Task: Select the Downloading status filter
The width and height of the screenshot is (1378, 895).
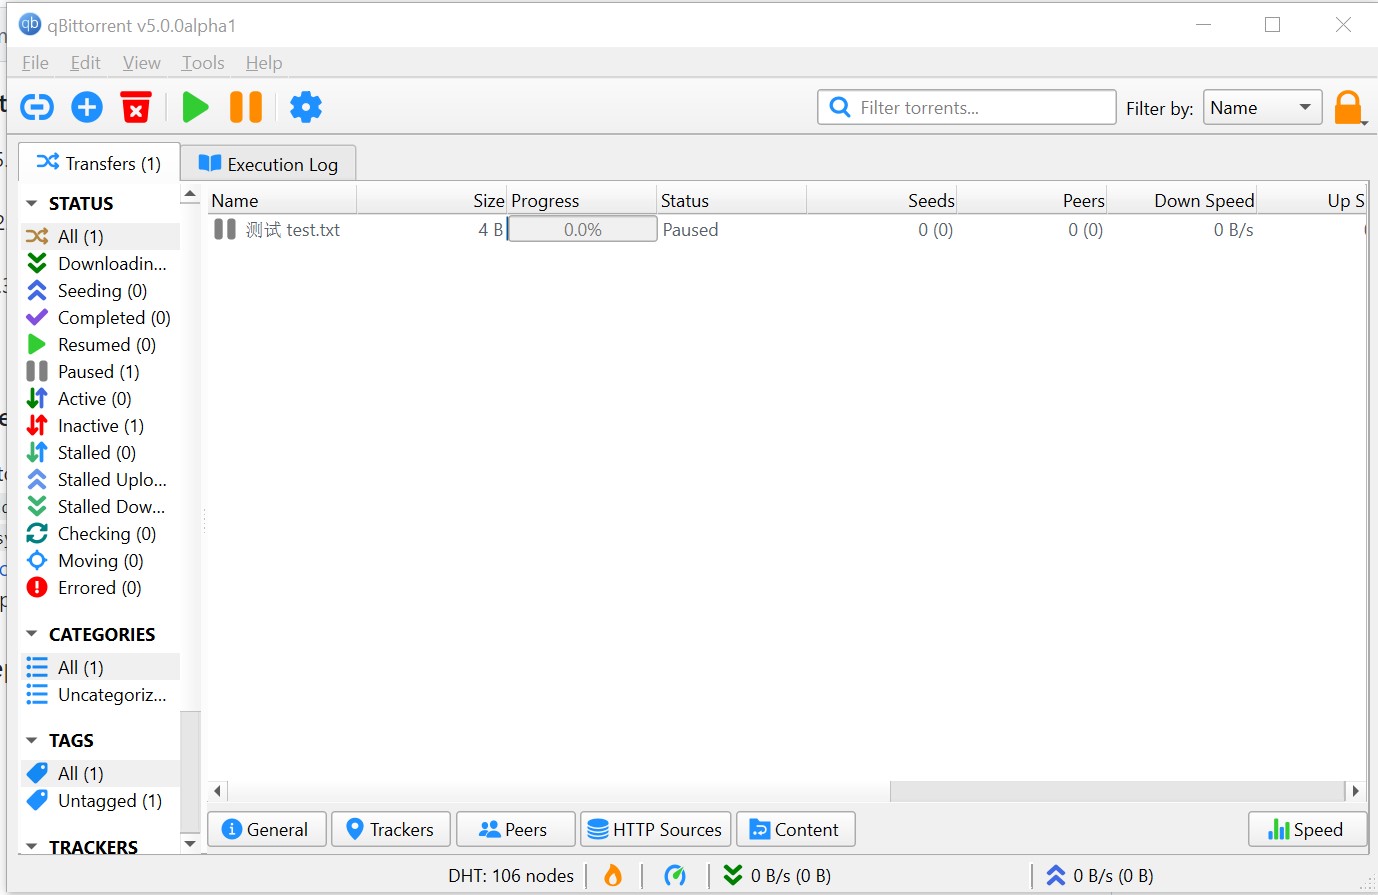Action: [x=100, y=264]
